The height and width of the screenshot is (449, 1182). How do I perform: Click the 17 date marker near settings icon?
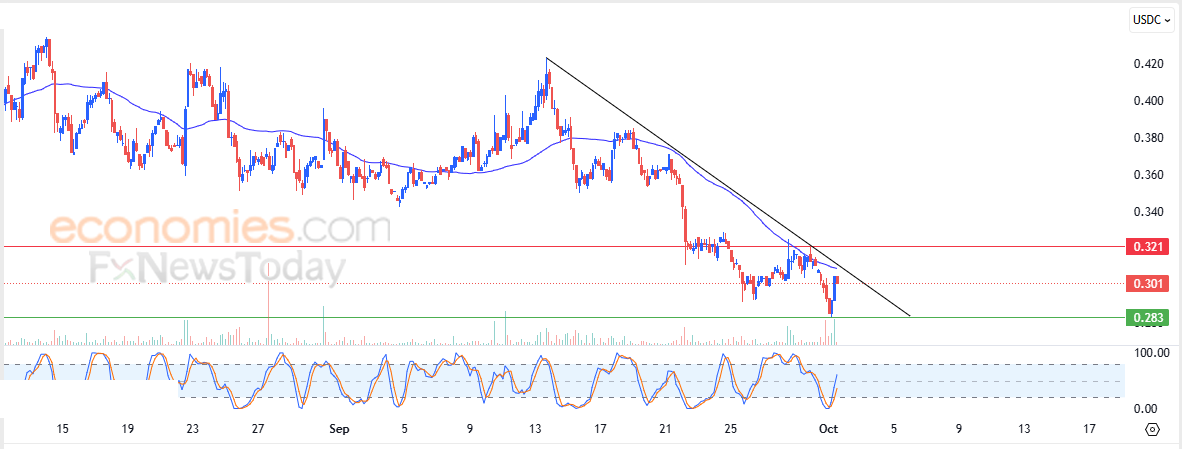pyautogui.click(x=1089, y=429)
